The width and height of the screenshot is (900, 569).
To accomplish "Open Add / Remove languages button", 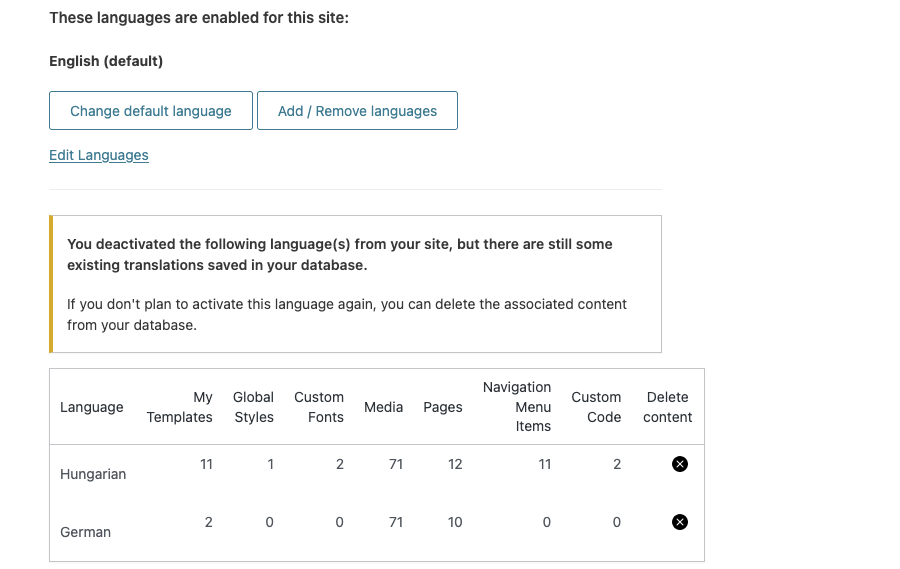I will [x=357, y=111].
